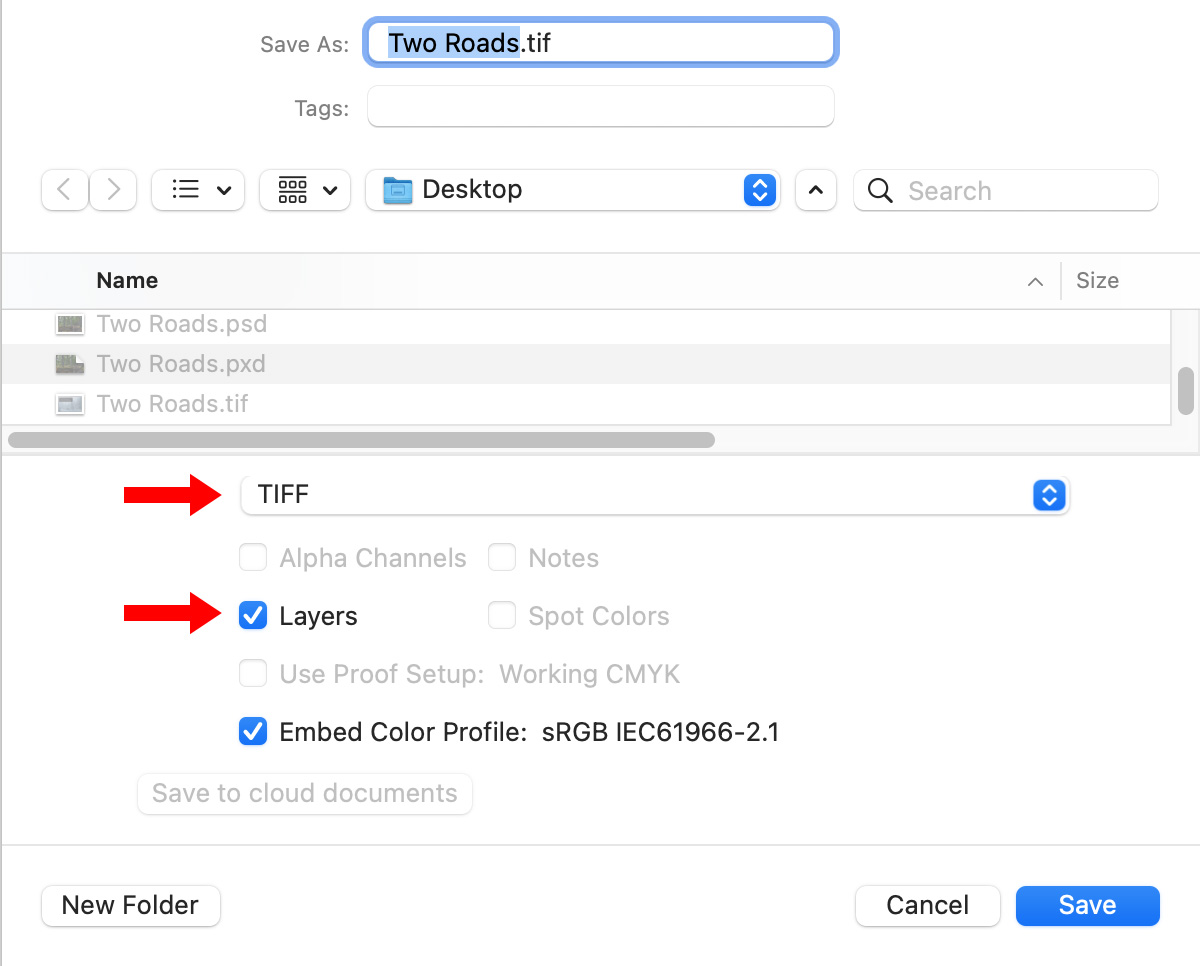The image size is (1200, 966).
Task: Disable Embed Color Profile checkbox
Action: point(253,732)
